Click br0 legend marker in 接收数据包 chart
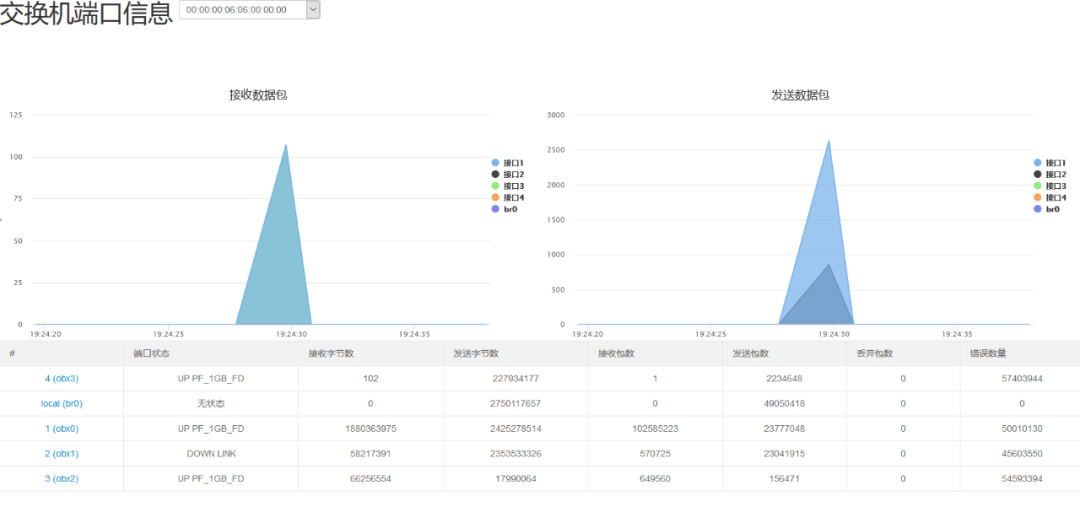This screenshot has height=507, width=1080. (x=495, y=209)
